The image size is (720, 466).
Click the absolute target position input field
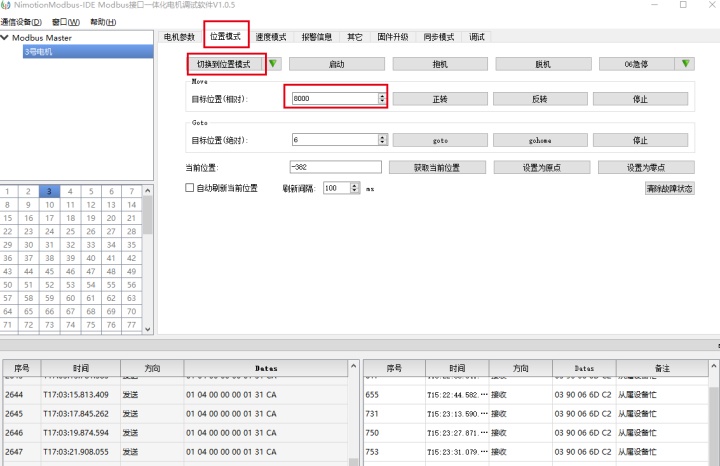335,140
